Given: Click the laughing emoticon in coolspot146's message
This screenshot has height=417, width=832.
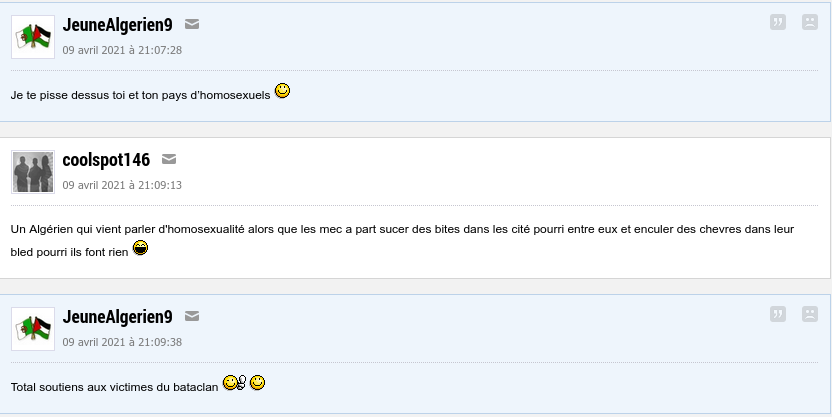Looking at the screenshot, I should pyautogui.click(x=140, y=248).
